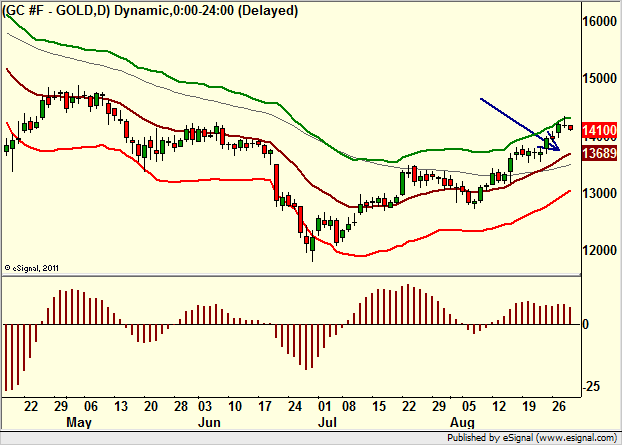Click the date label 03 above Jun
This screenshot has width=622, height=445.
pyautogui.click(x=205, y=406)
